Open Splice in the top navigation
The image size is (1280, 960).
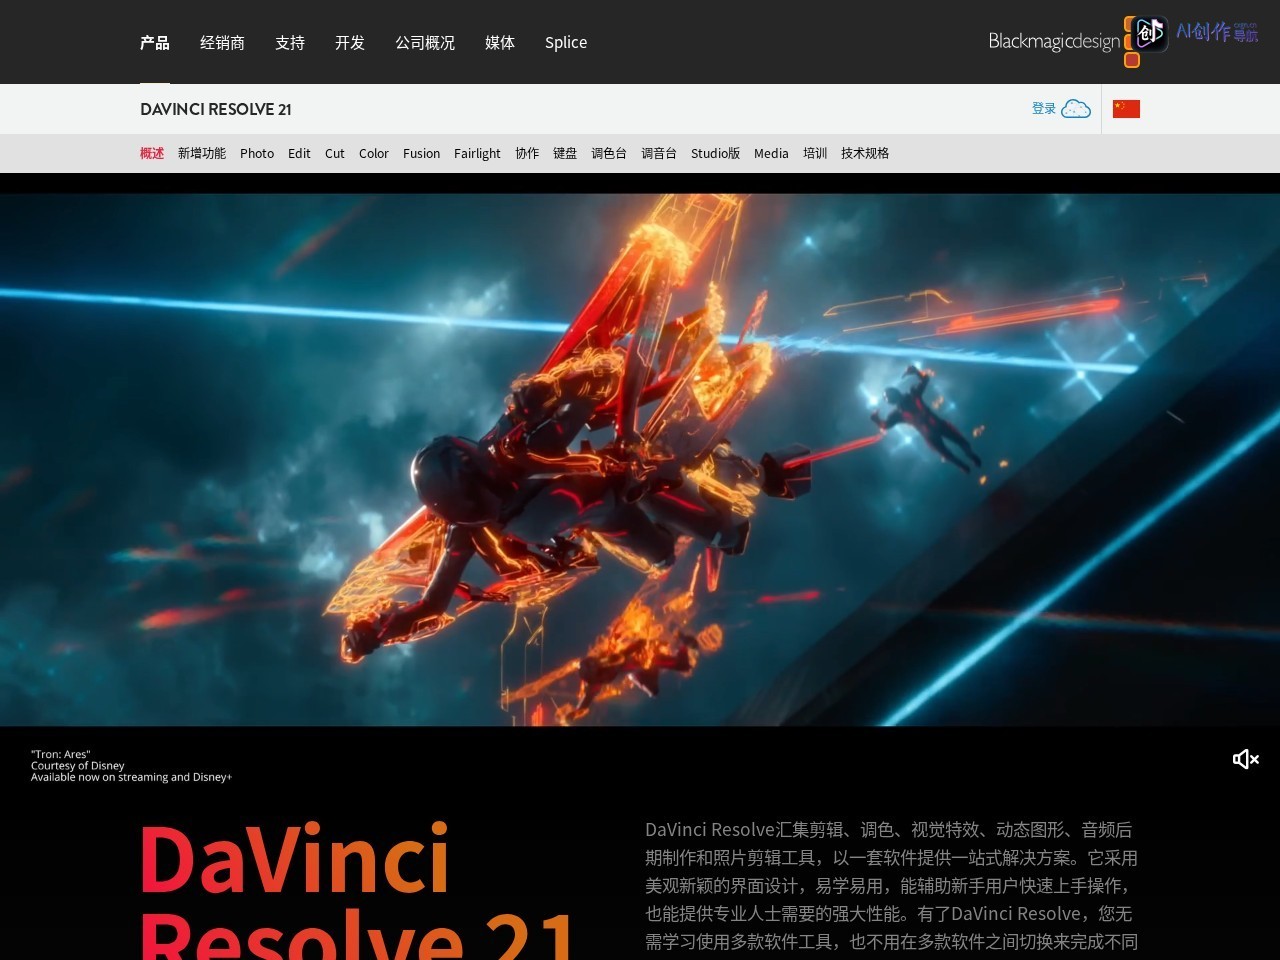pyautogui.click(x=566, y=42)
